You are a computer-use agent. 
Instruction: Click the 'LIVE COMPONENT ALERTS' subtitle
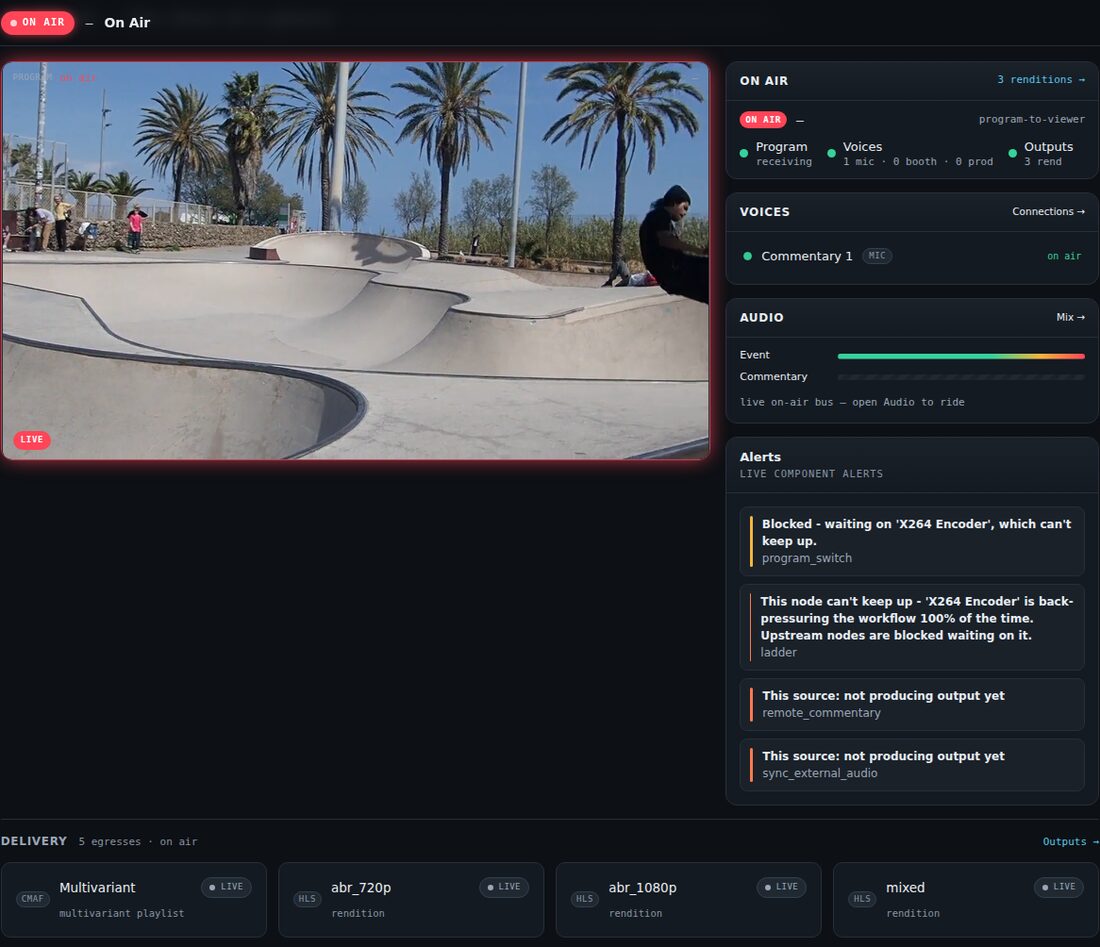(811, 474)
